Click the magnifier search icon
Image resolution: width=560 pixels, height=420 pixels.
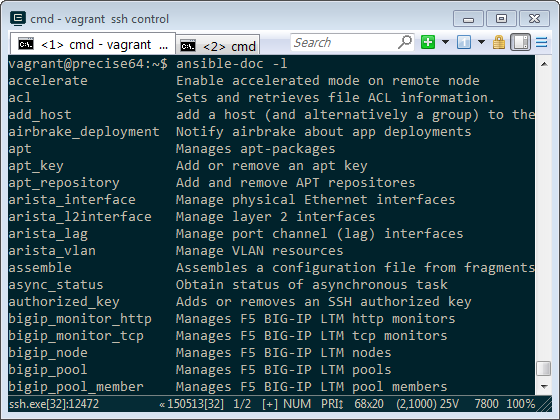(405, 42)
